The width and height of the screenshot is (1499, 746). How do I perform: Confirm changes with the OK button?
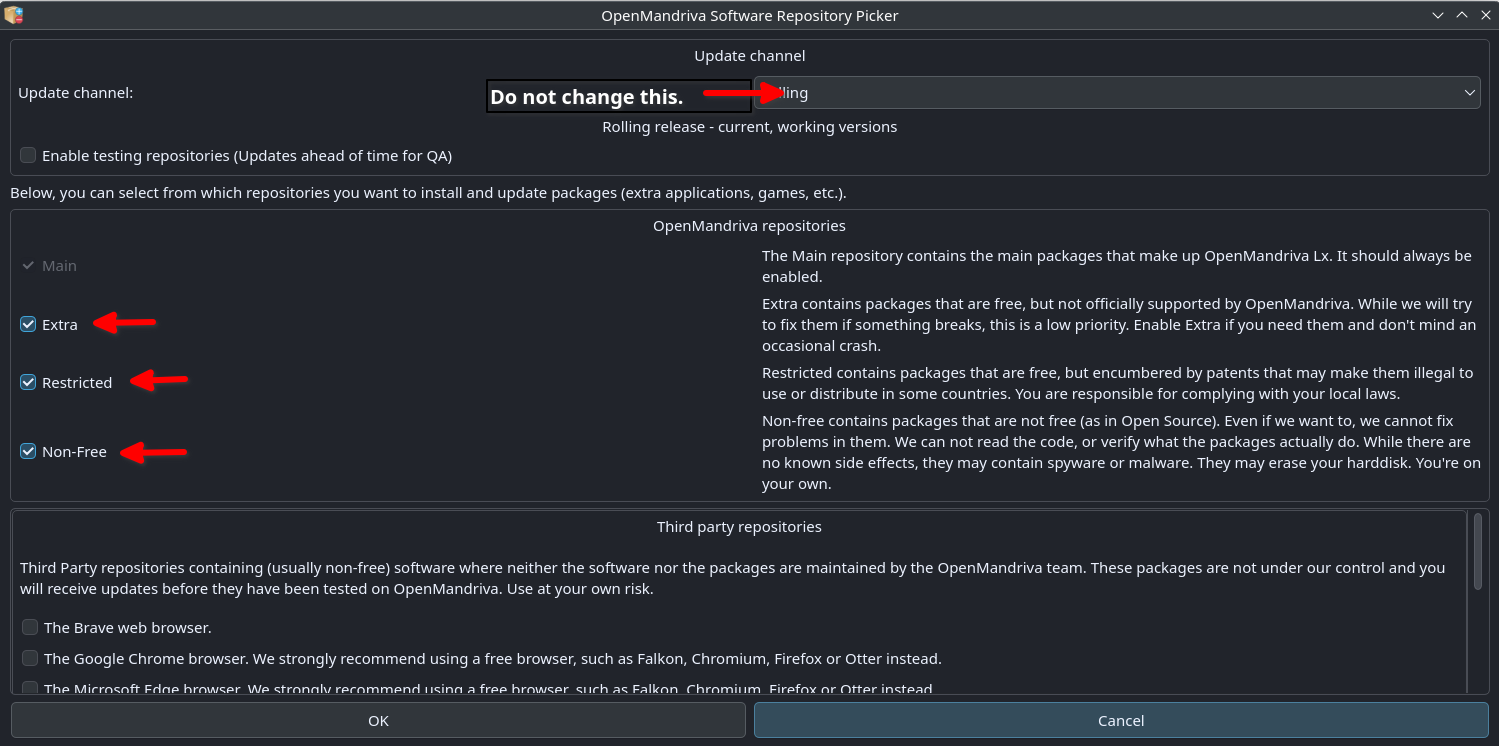(378, 720)
